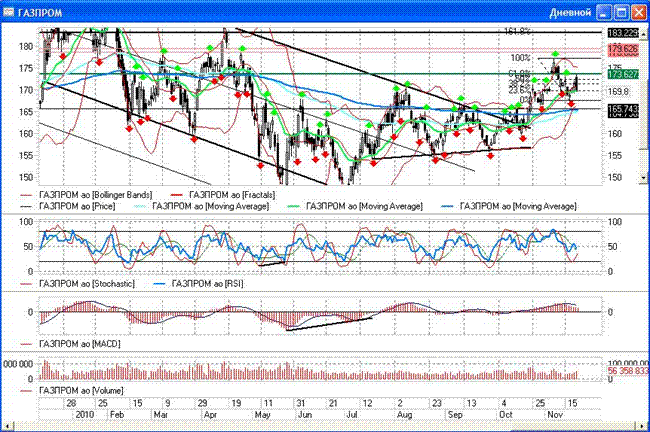650x432 pixels.
Task: Click the 100% Fibonacci level label
Action: point(520,58)
